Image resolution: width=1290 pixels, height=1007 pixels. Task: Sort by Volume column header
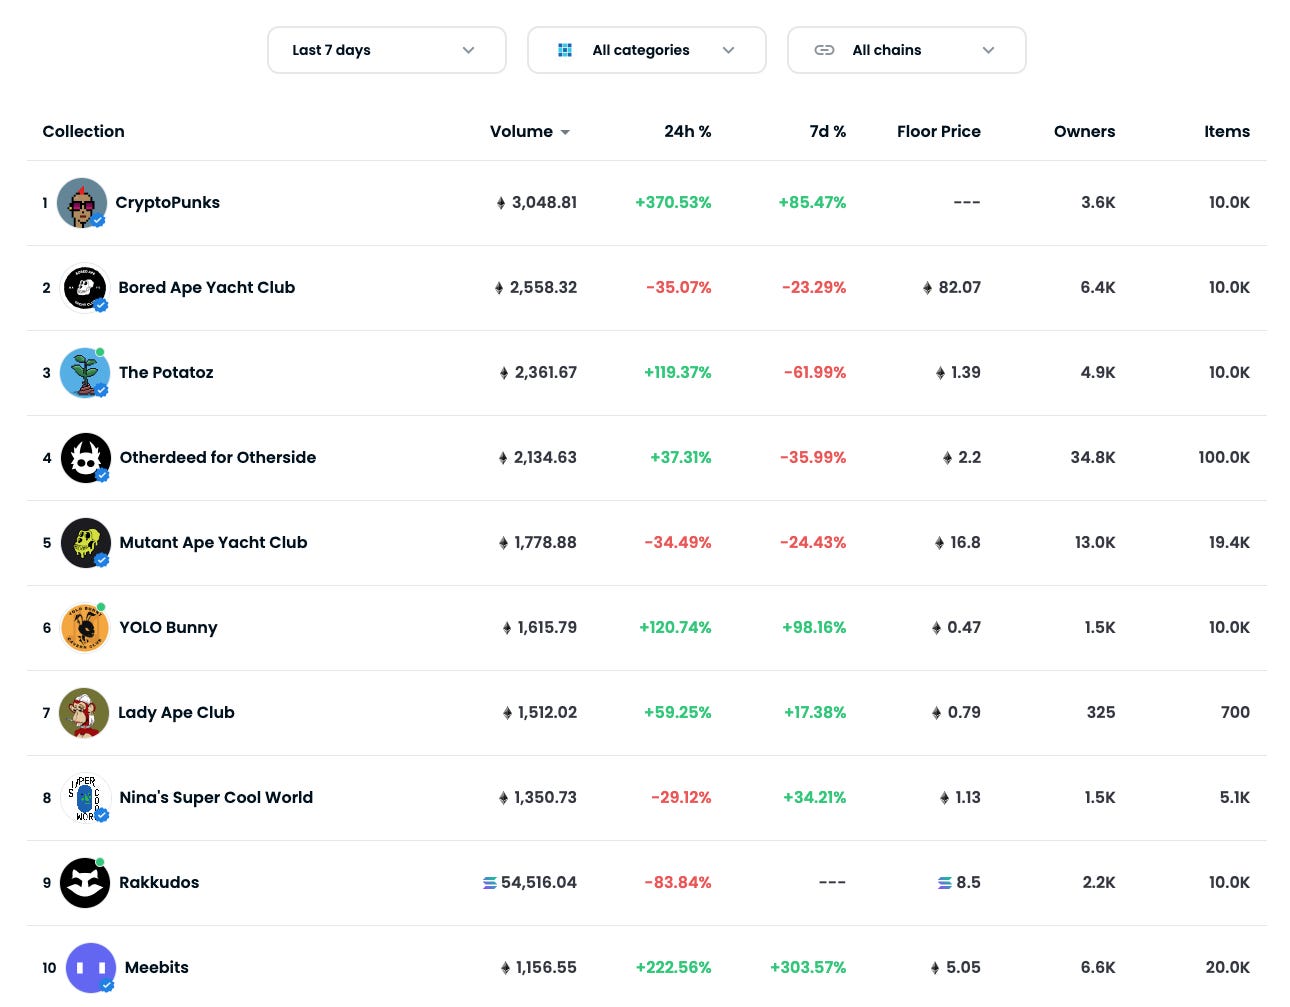(x=521, y=131)
